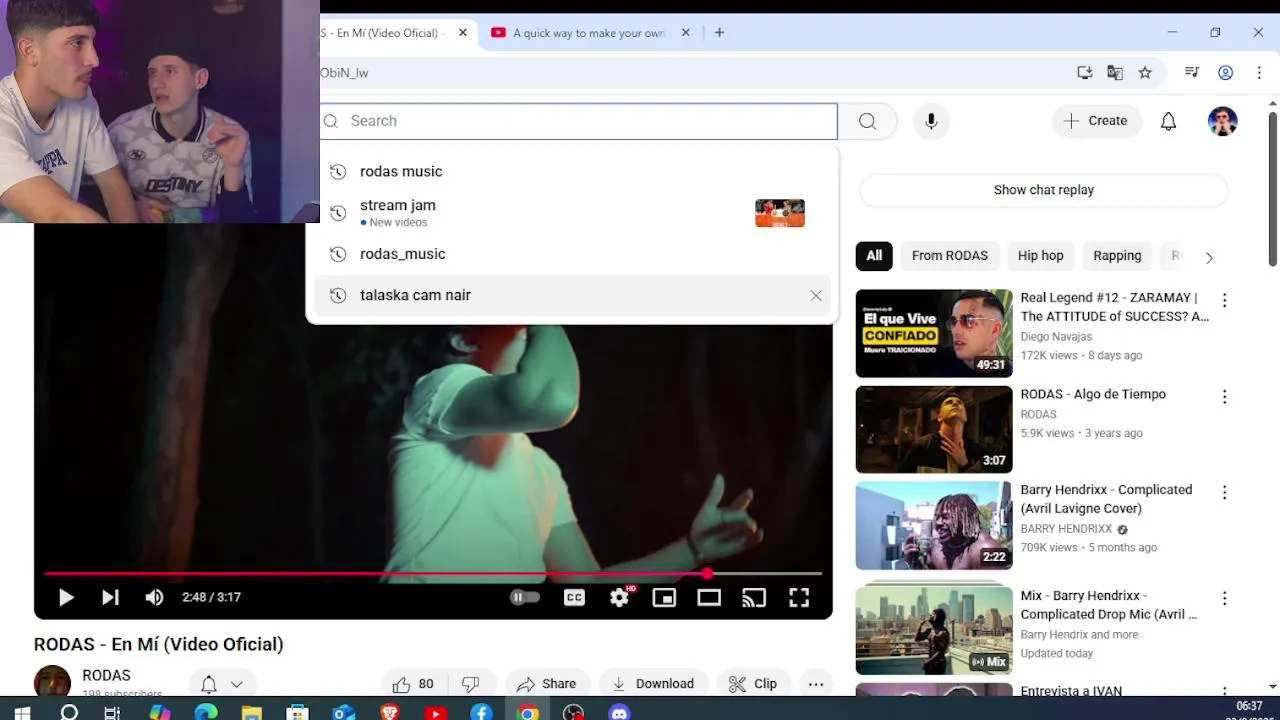Click Show chat replay

click(1043, 190)
